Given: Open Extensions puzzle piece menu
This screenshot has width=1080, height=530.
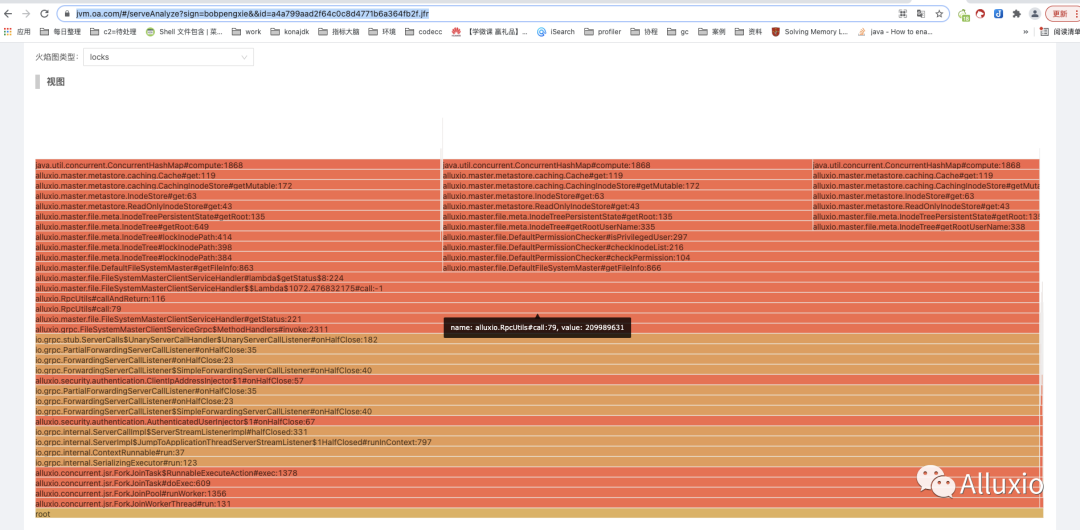Looking at the screenshot, I should point(1016,14).
